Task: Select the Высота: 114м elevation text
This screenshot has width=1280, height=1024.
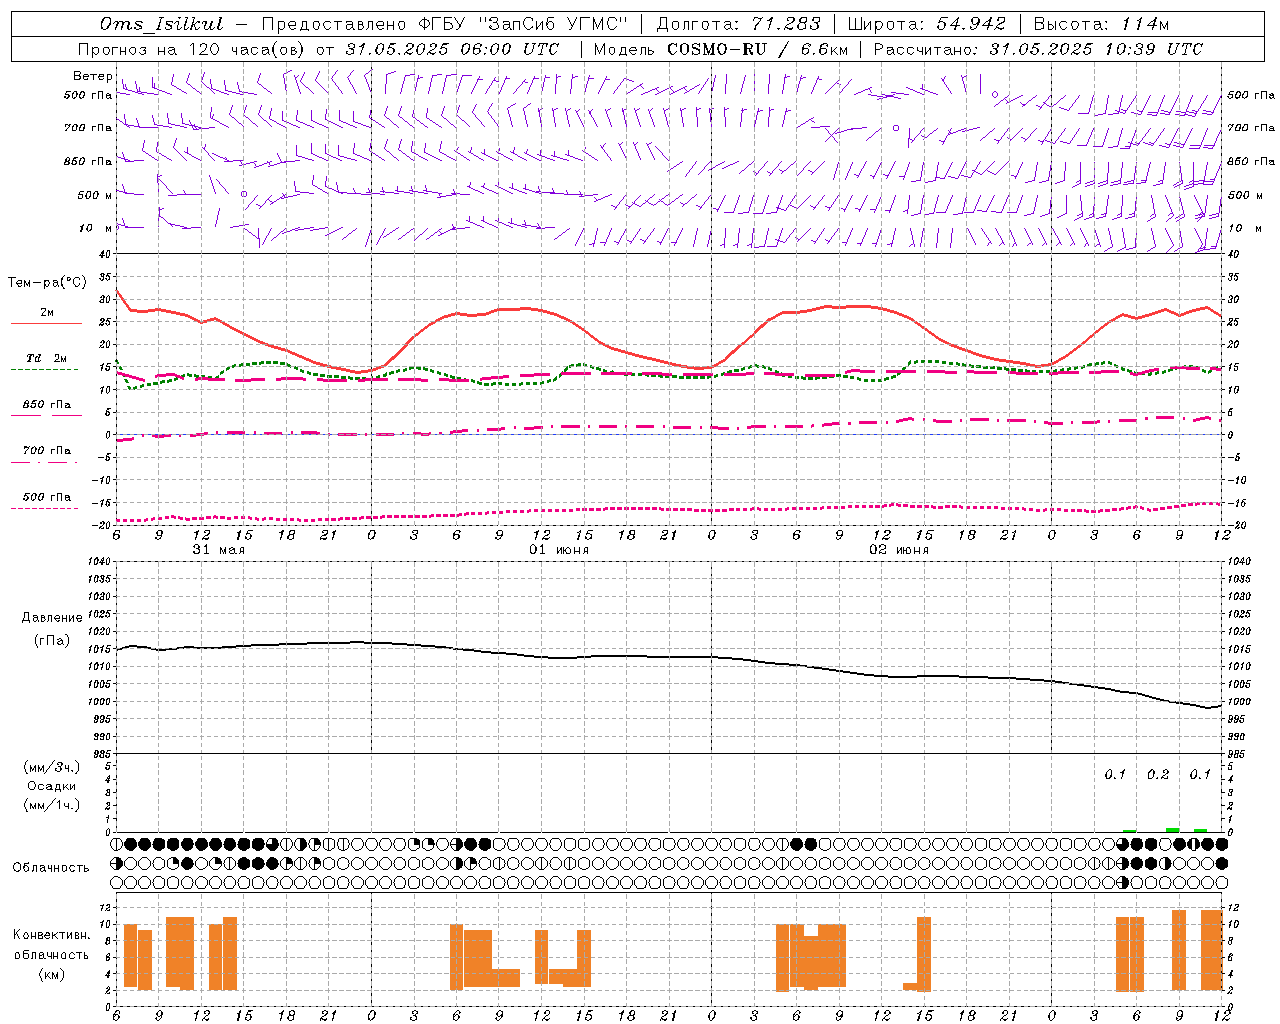Action: [1101, 24]
